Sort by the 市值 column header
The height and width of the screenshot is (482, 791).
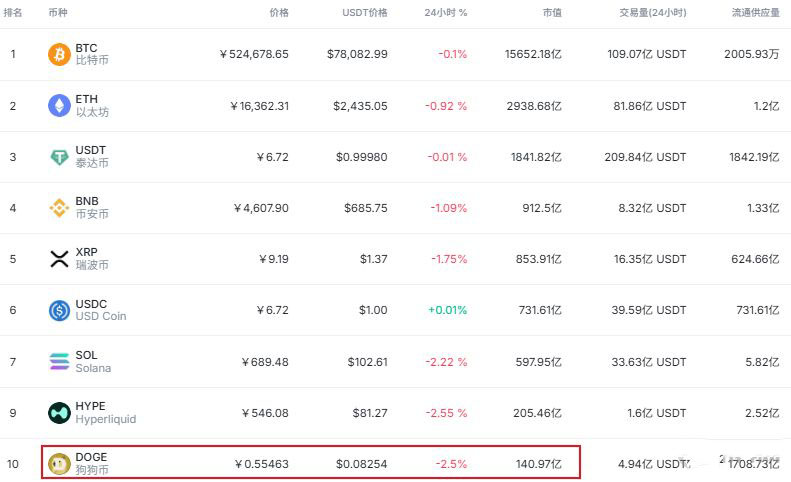[552, 13]
